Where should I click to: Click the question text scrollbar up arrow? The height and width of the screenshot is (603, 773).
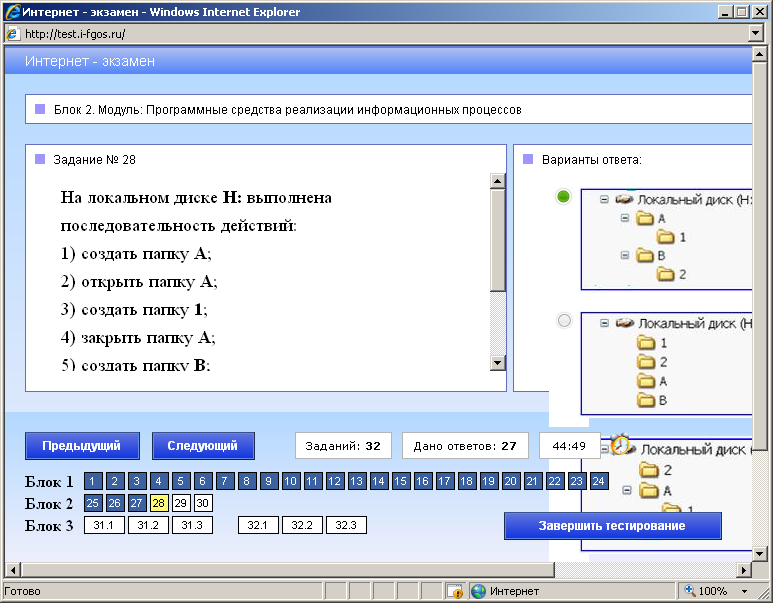498,181
